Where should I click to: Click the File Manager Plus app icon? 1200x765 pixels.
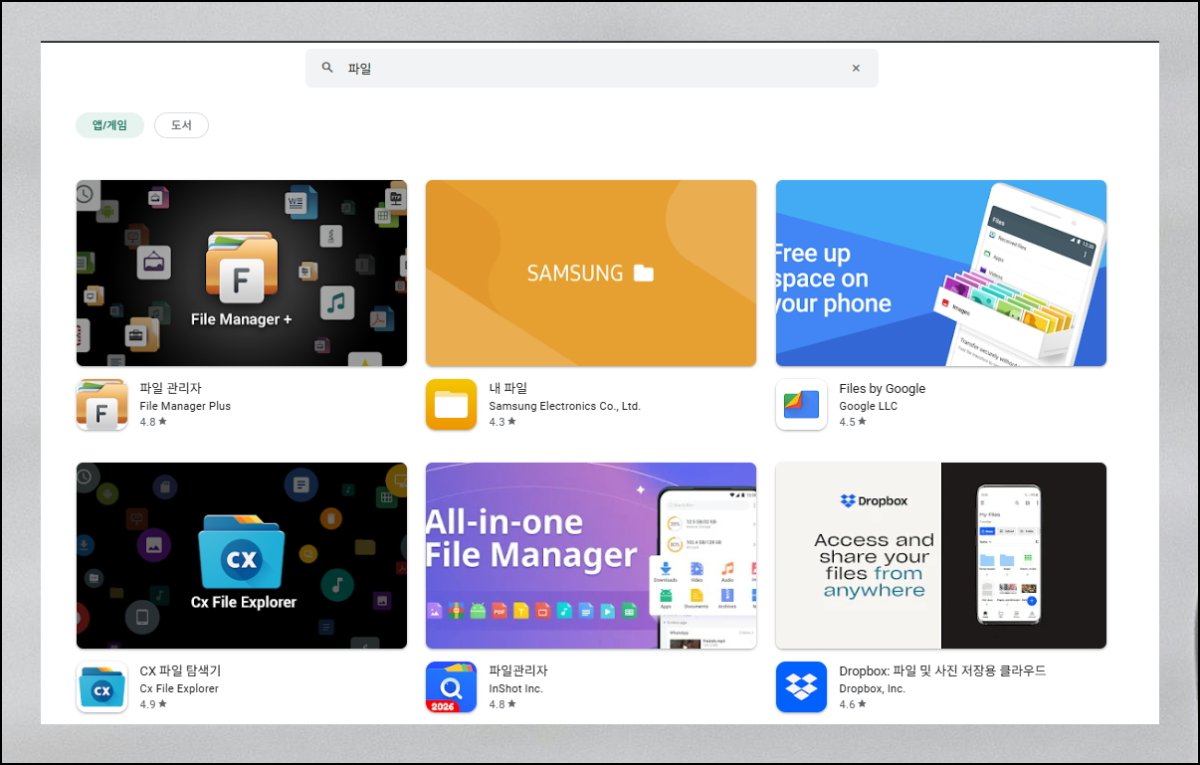[102, 404]
